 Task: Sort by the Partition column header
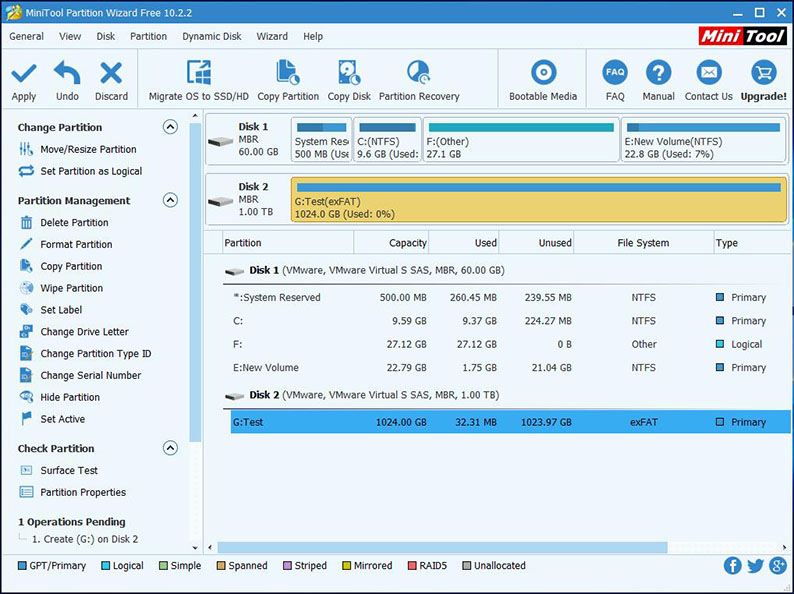click(x=288, y=243)
